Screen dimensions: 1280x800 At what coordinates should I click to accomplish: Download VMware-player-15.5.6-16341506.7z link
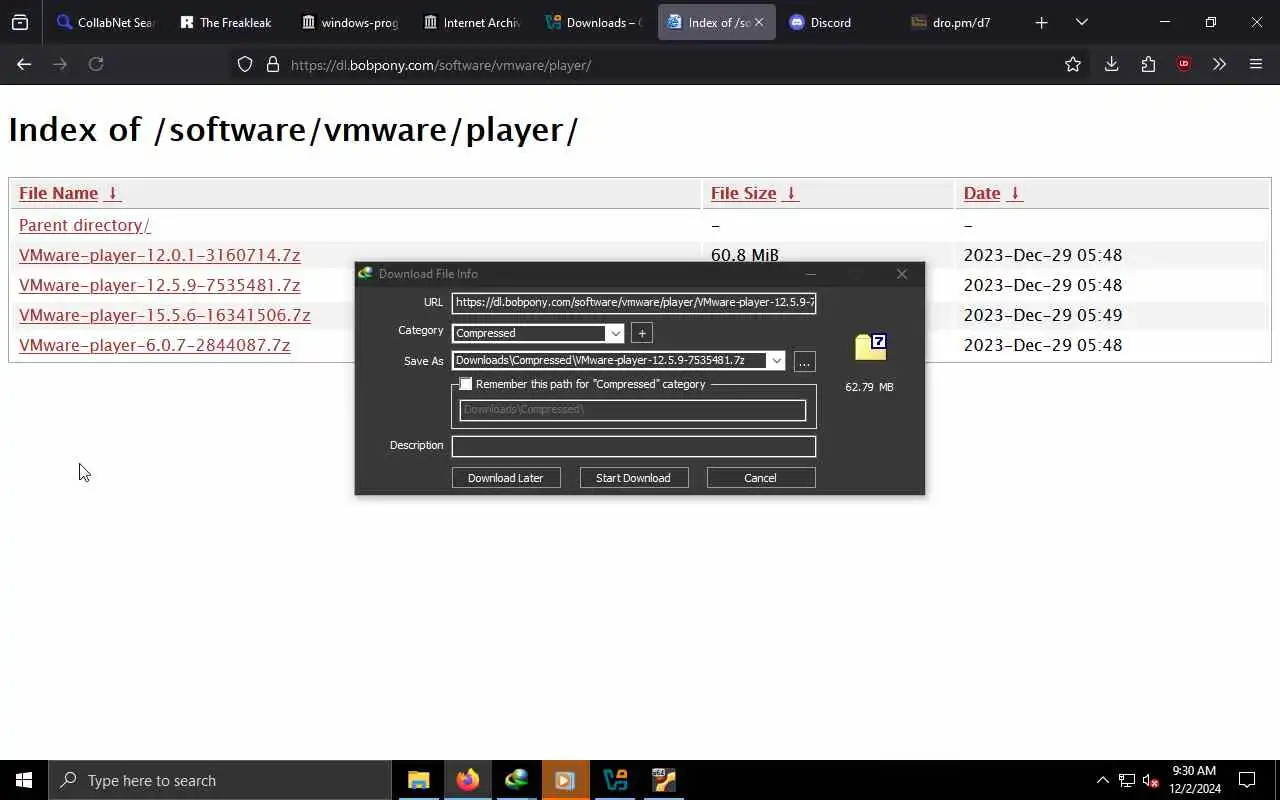164,315
